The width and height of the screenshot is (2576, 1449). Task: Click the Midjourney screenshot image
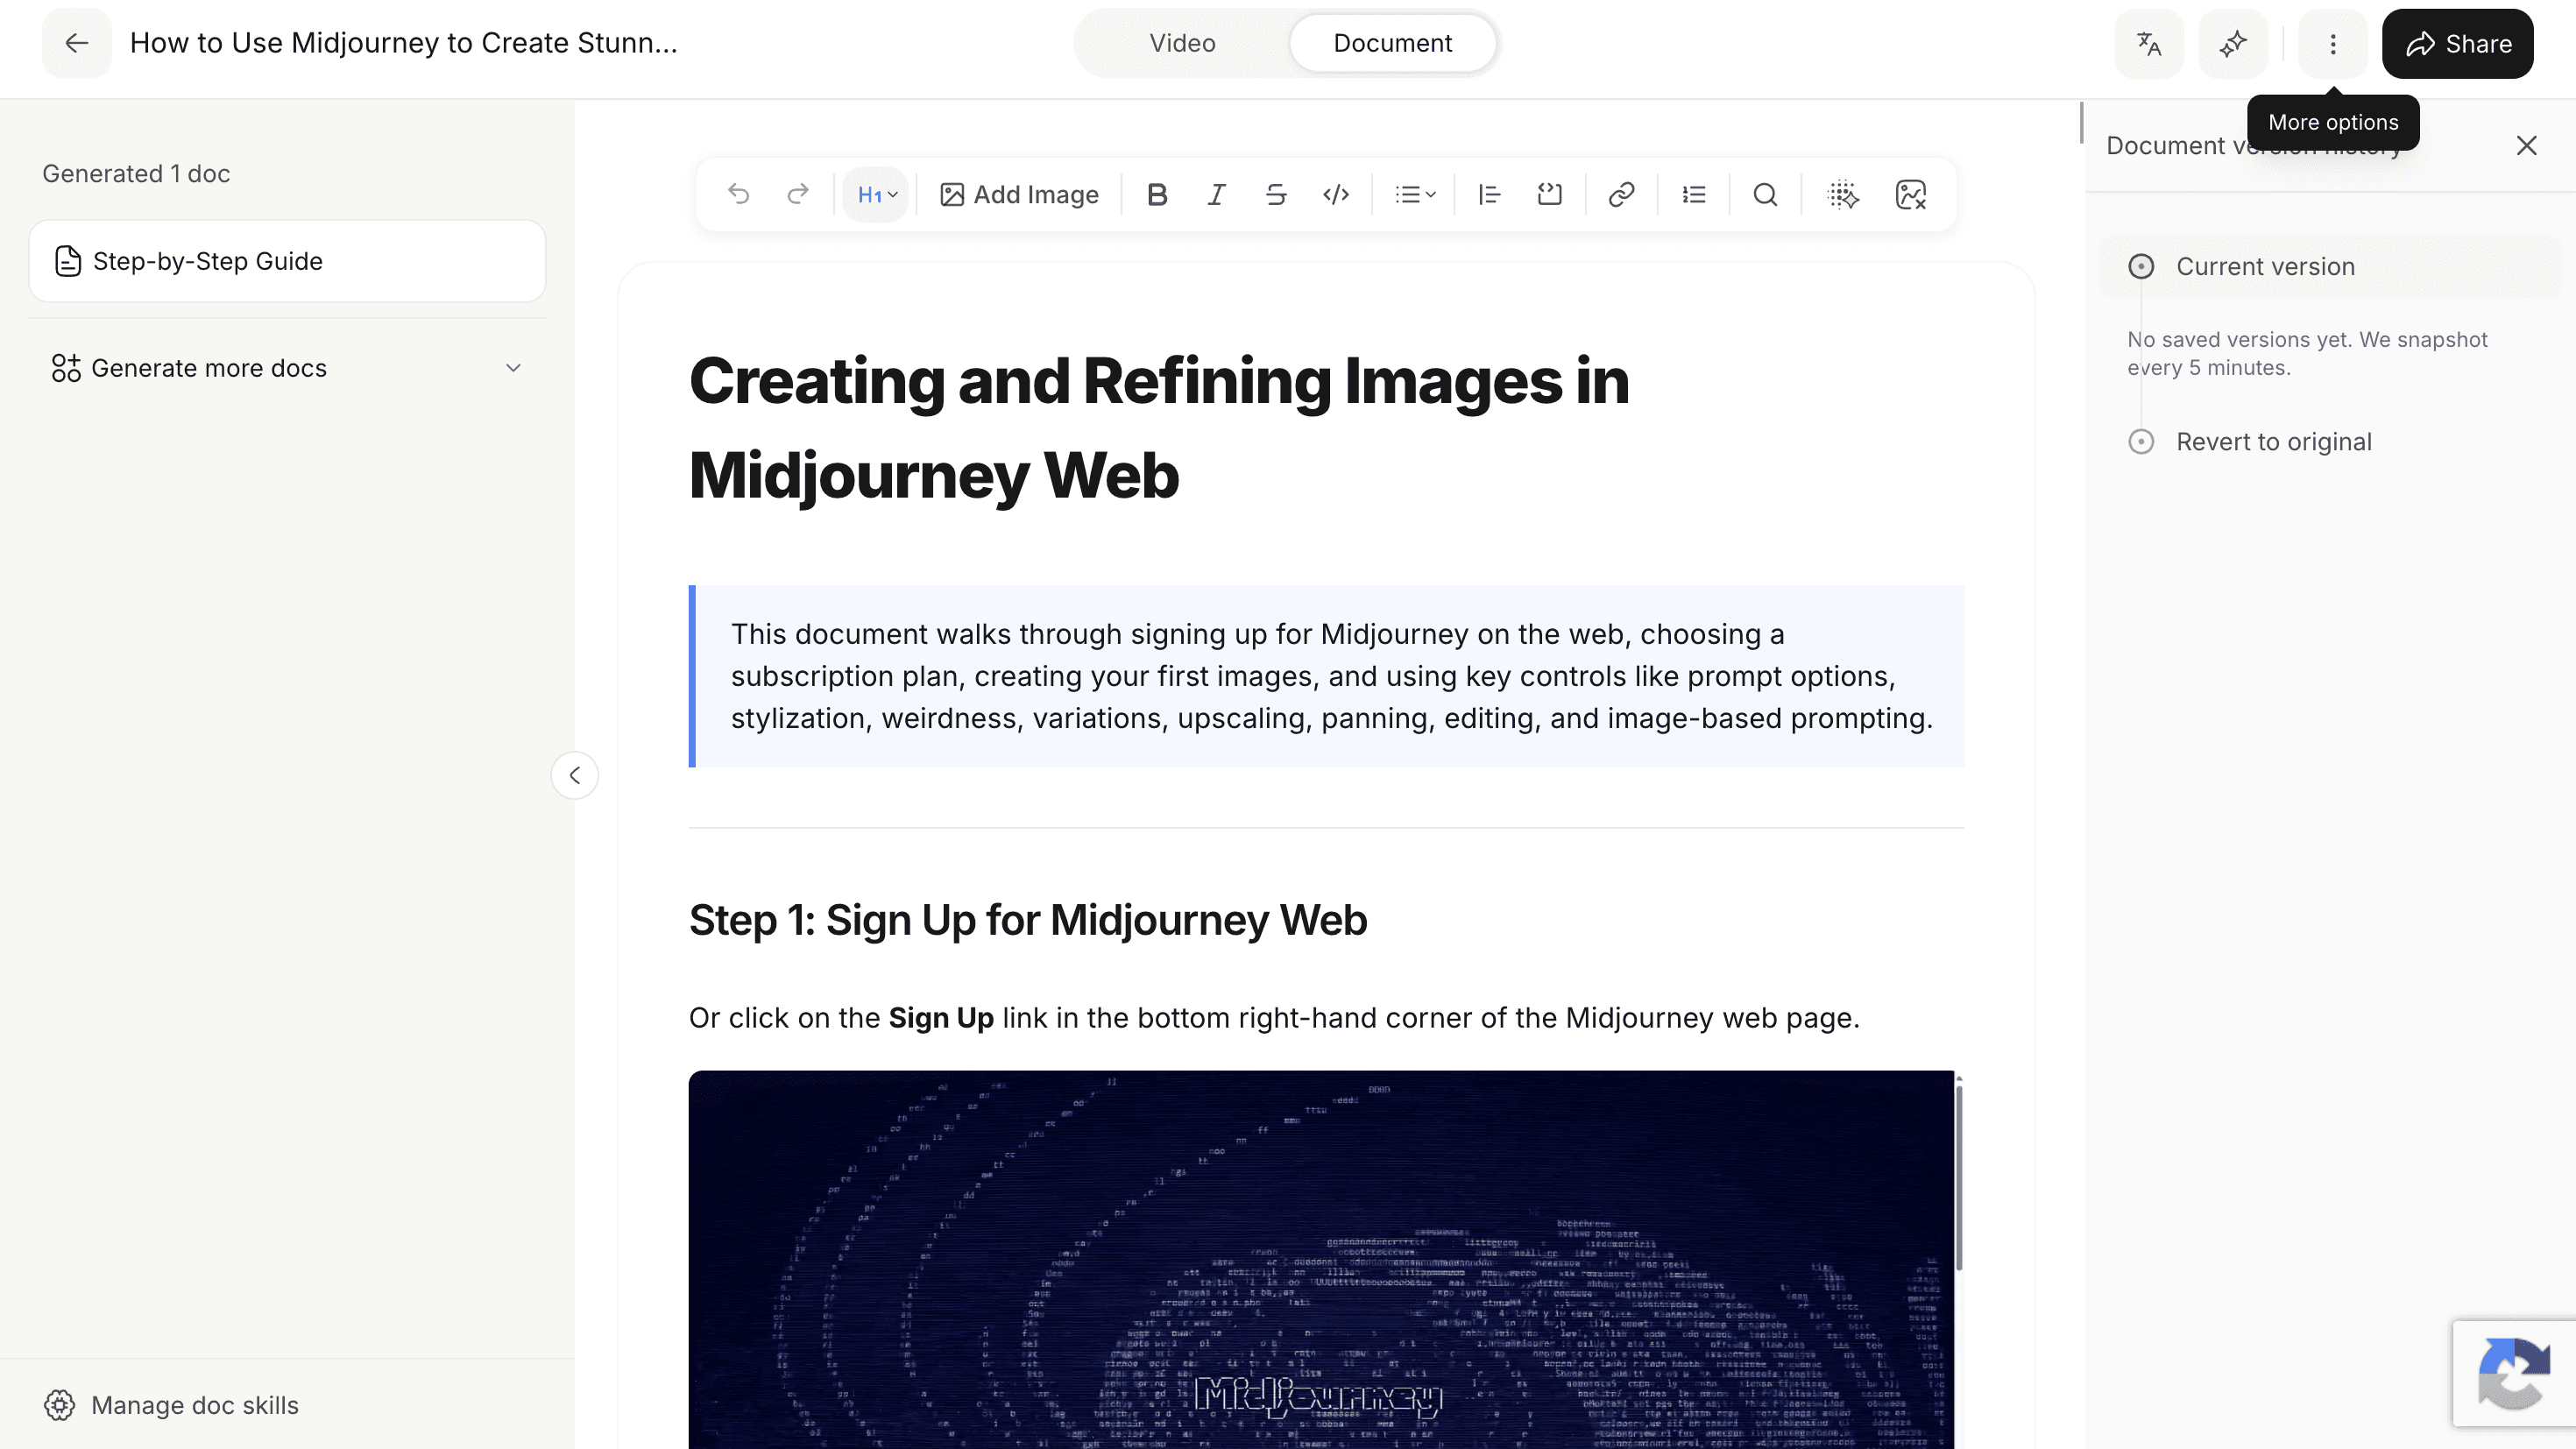(1321, 1260)
